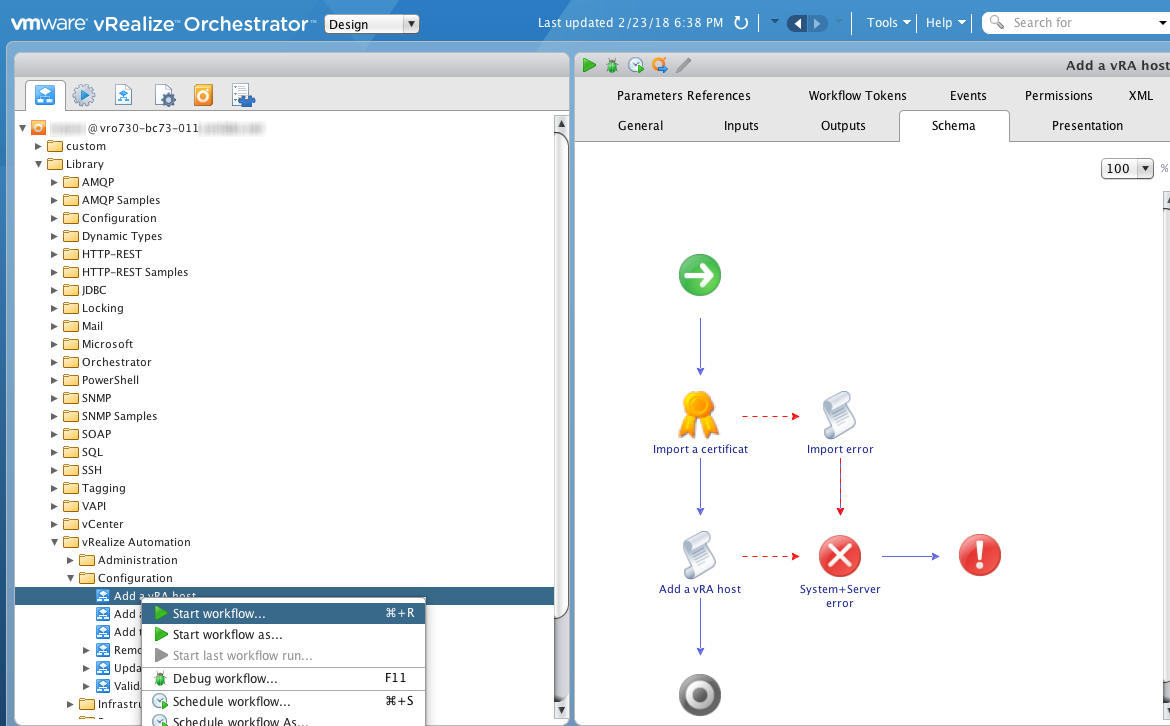Open the Help dropdown menu

tap(945, 22)
